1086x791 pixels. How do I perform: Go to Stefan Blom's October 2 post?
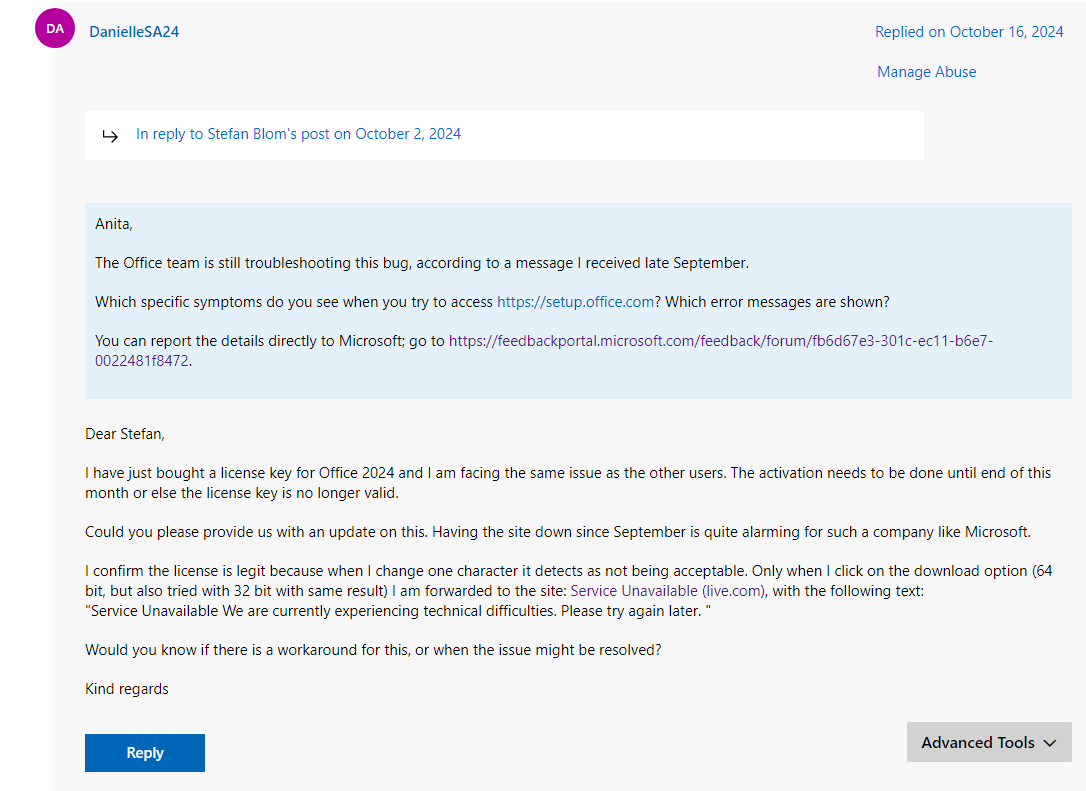(299, 134)
